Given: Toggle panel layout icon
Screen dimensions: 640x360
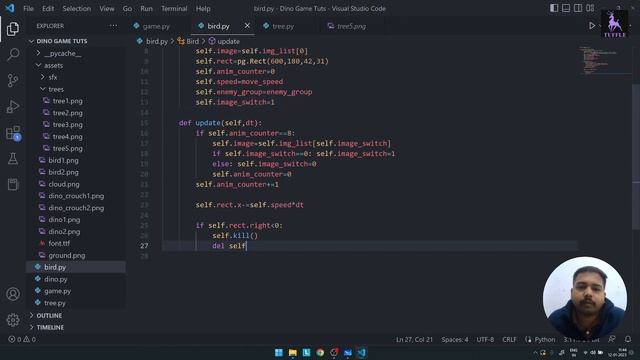Looking at the screenshot, I should pyautogui.click(x=566, y=8).
